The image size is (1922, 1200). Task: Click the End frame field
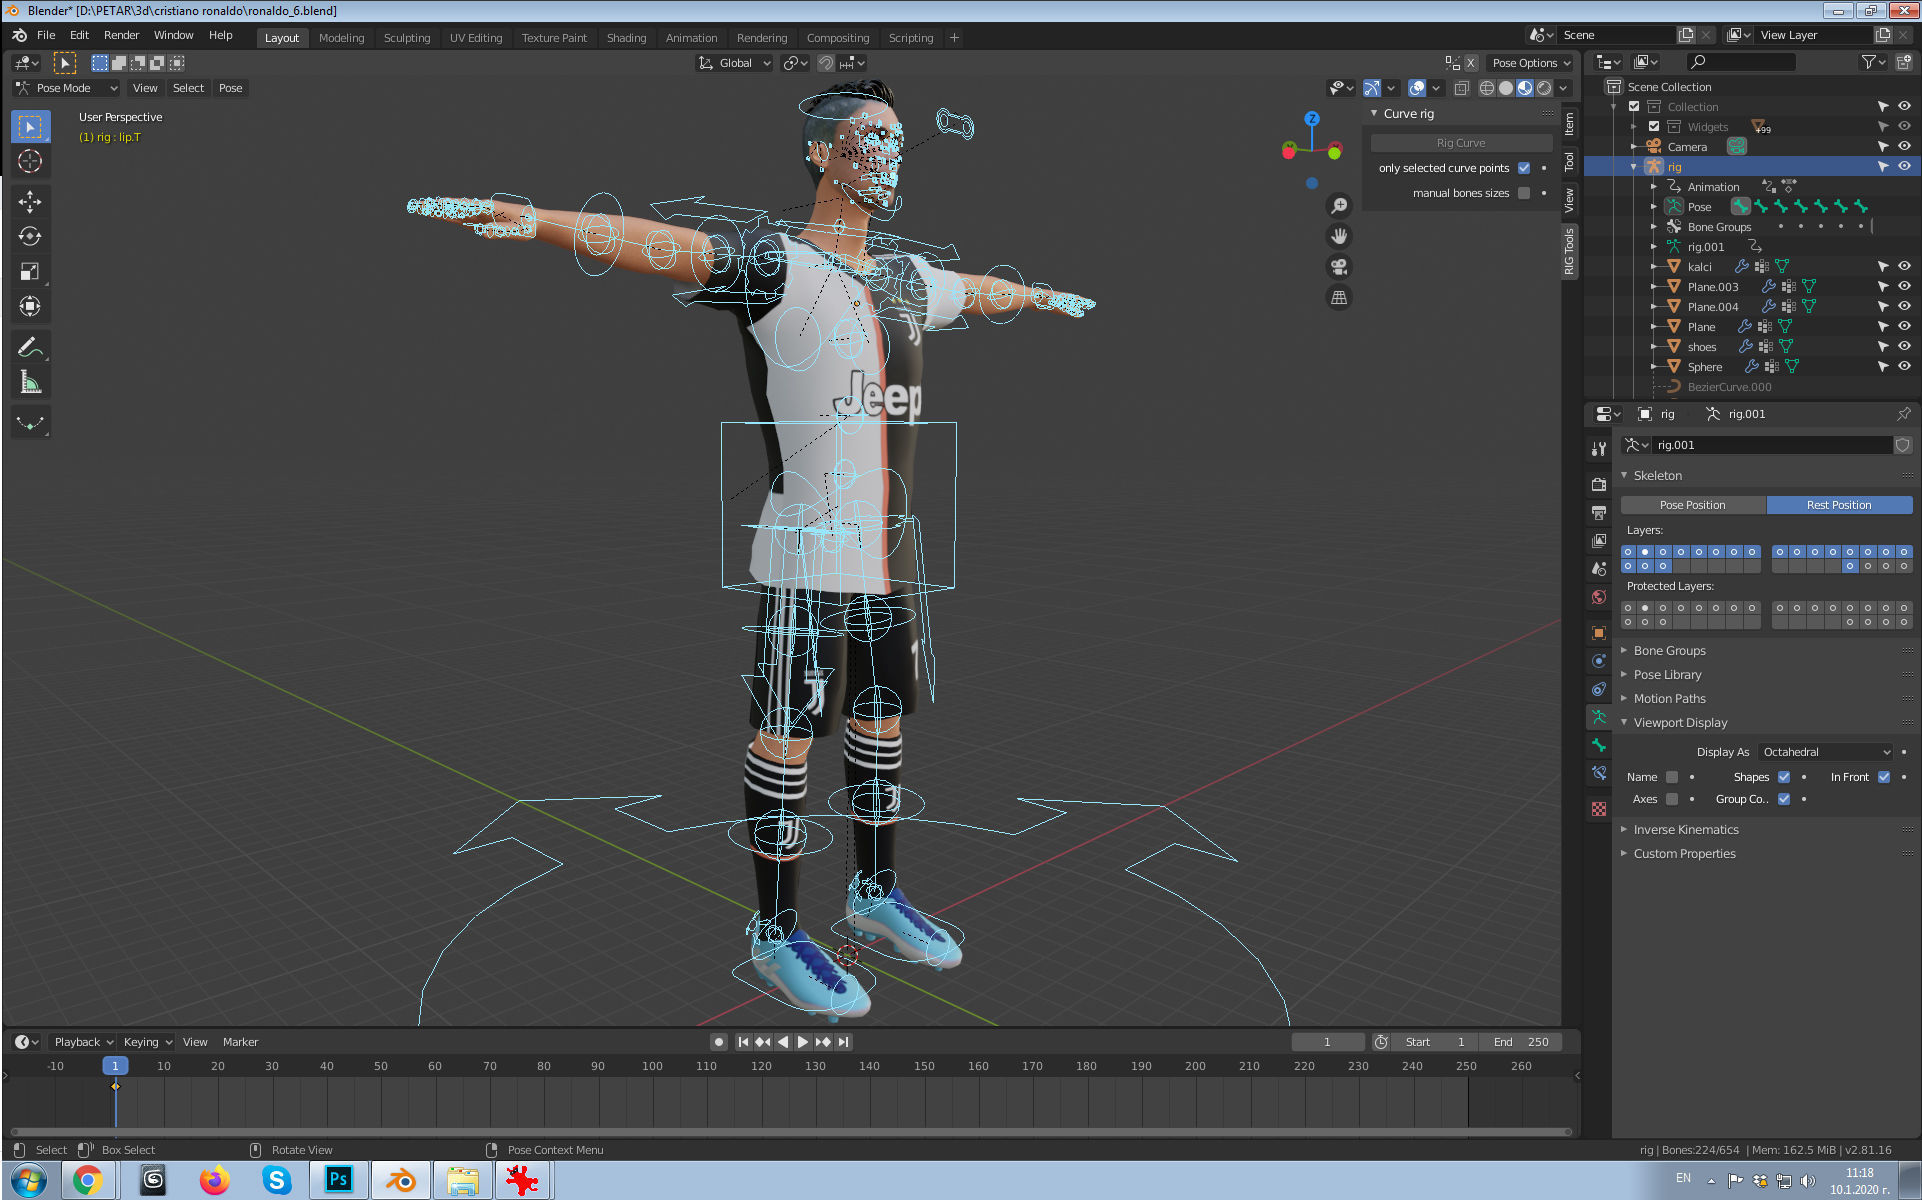click(x=1520, y=1042)
